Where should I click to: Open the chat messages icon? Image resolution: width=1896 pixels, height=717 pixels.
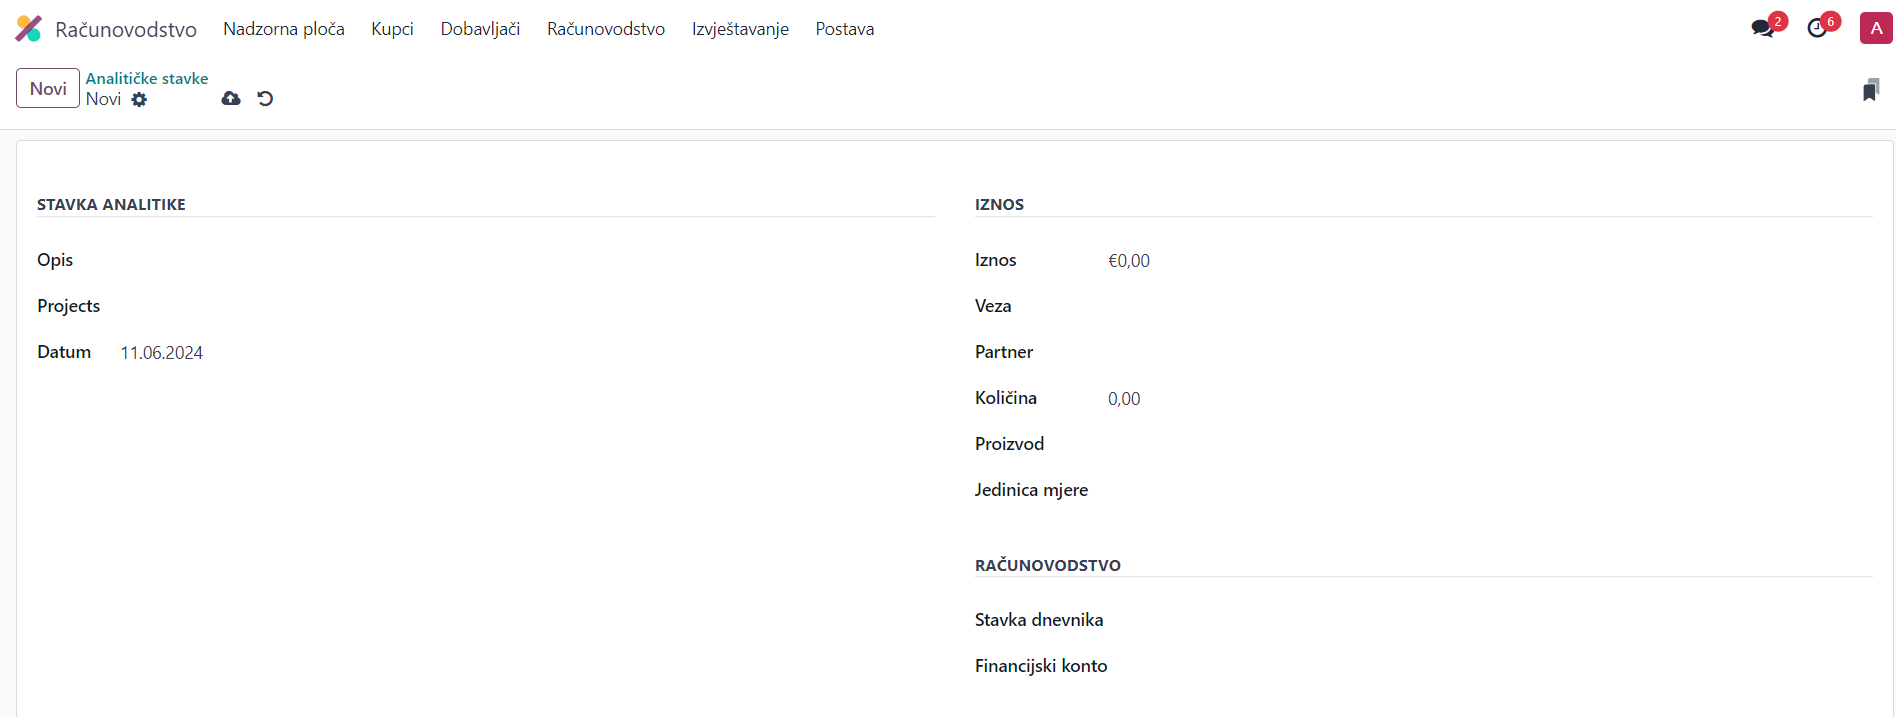click(x=1763, y=28)
